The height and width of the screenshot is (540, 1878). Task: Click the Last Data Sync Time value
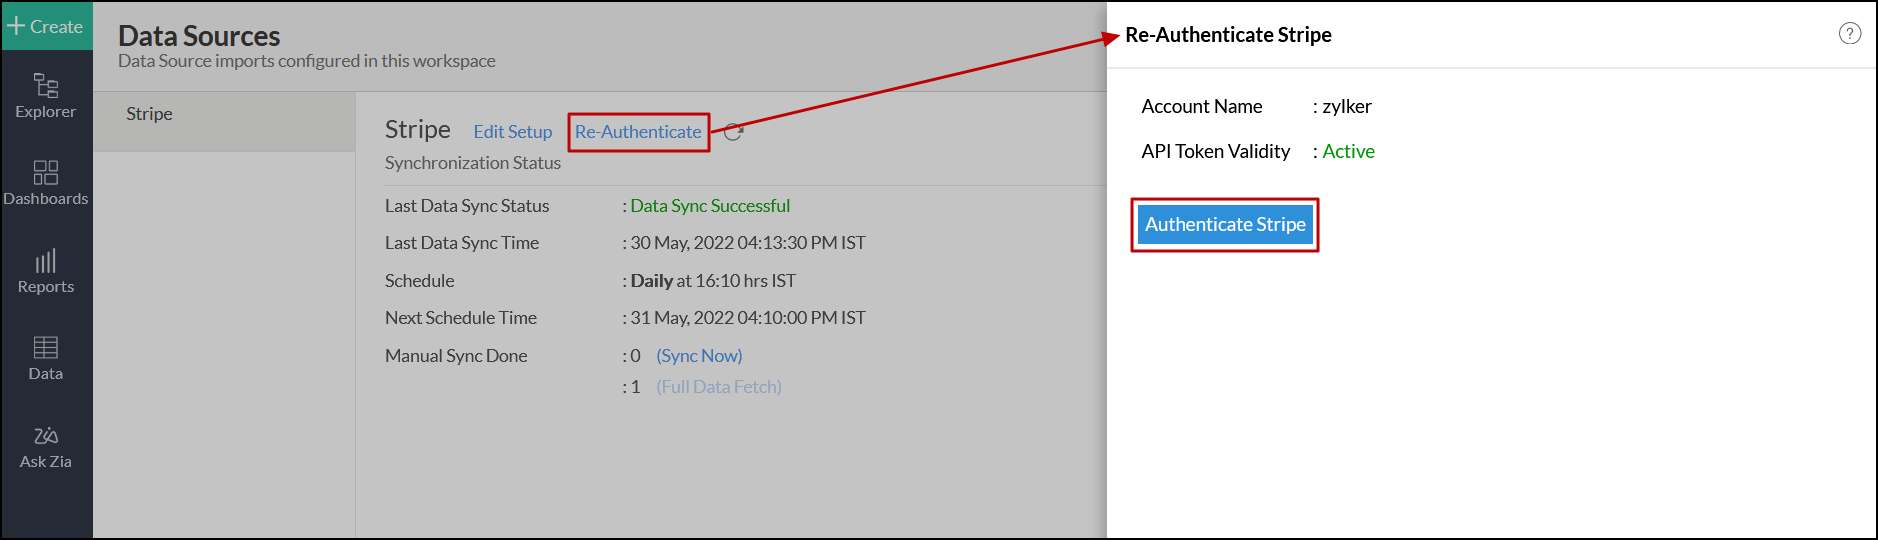(748, 243)
